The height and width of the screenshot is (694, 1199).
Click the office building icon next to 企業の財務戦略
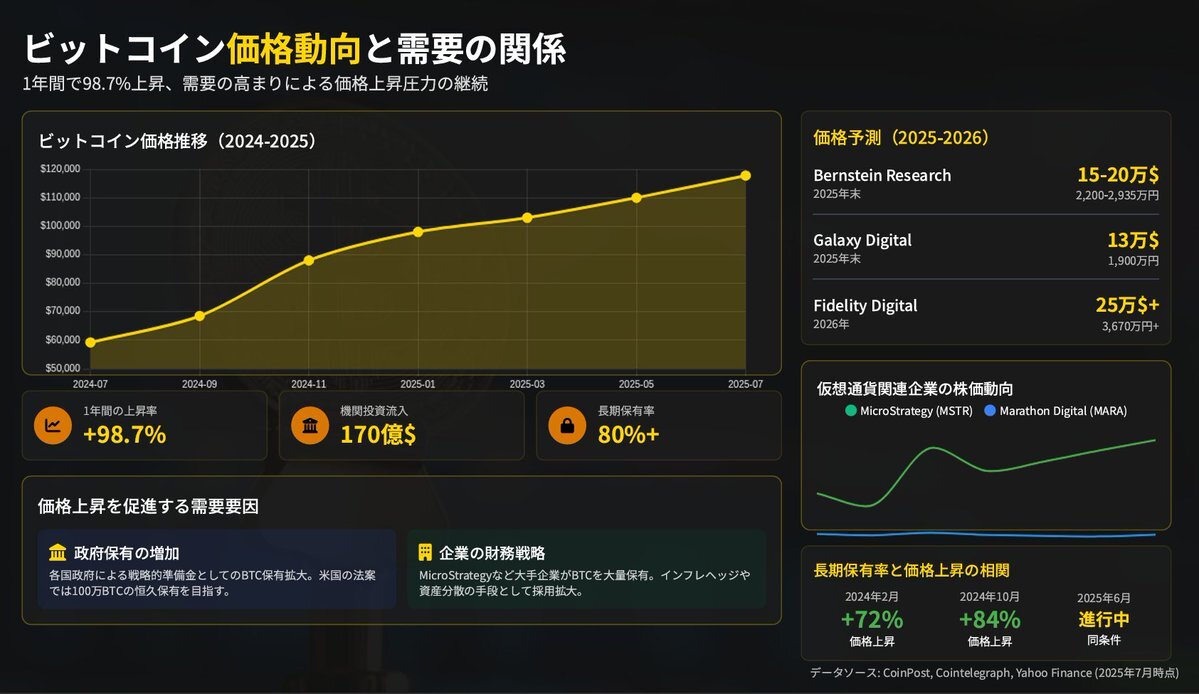click(x=425, y=553)
